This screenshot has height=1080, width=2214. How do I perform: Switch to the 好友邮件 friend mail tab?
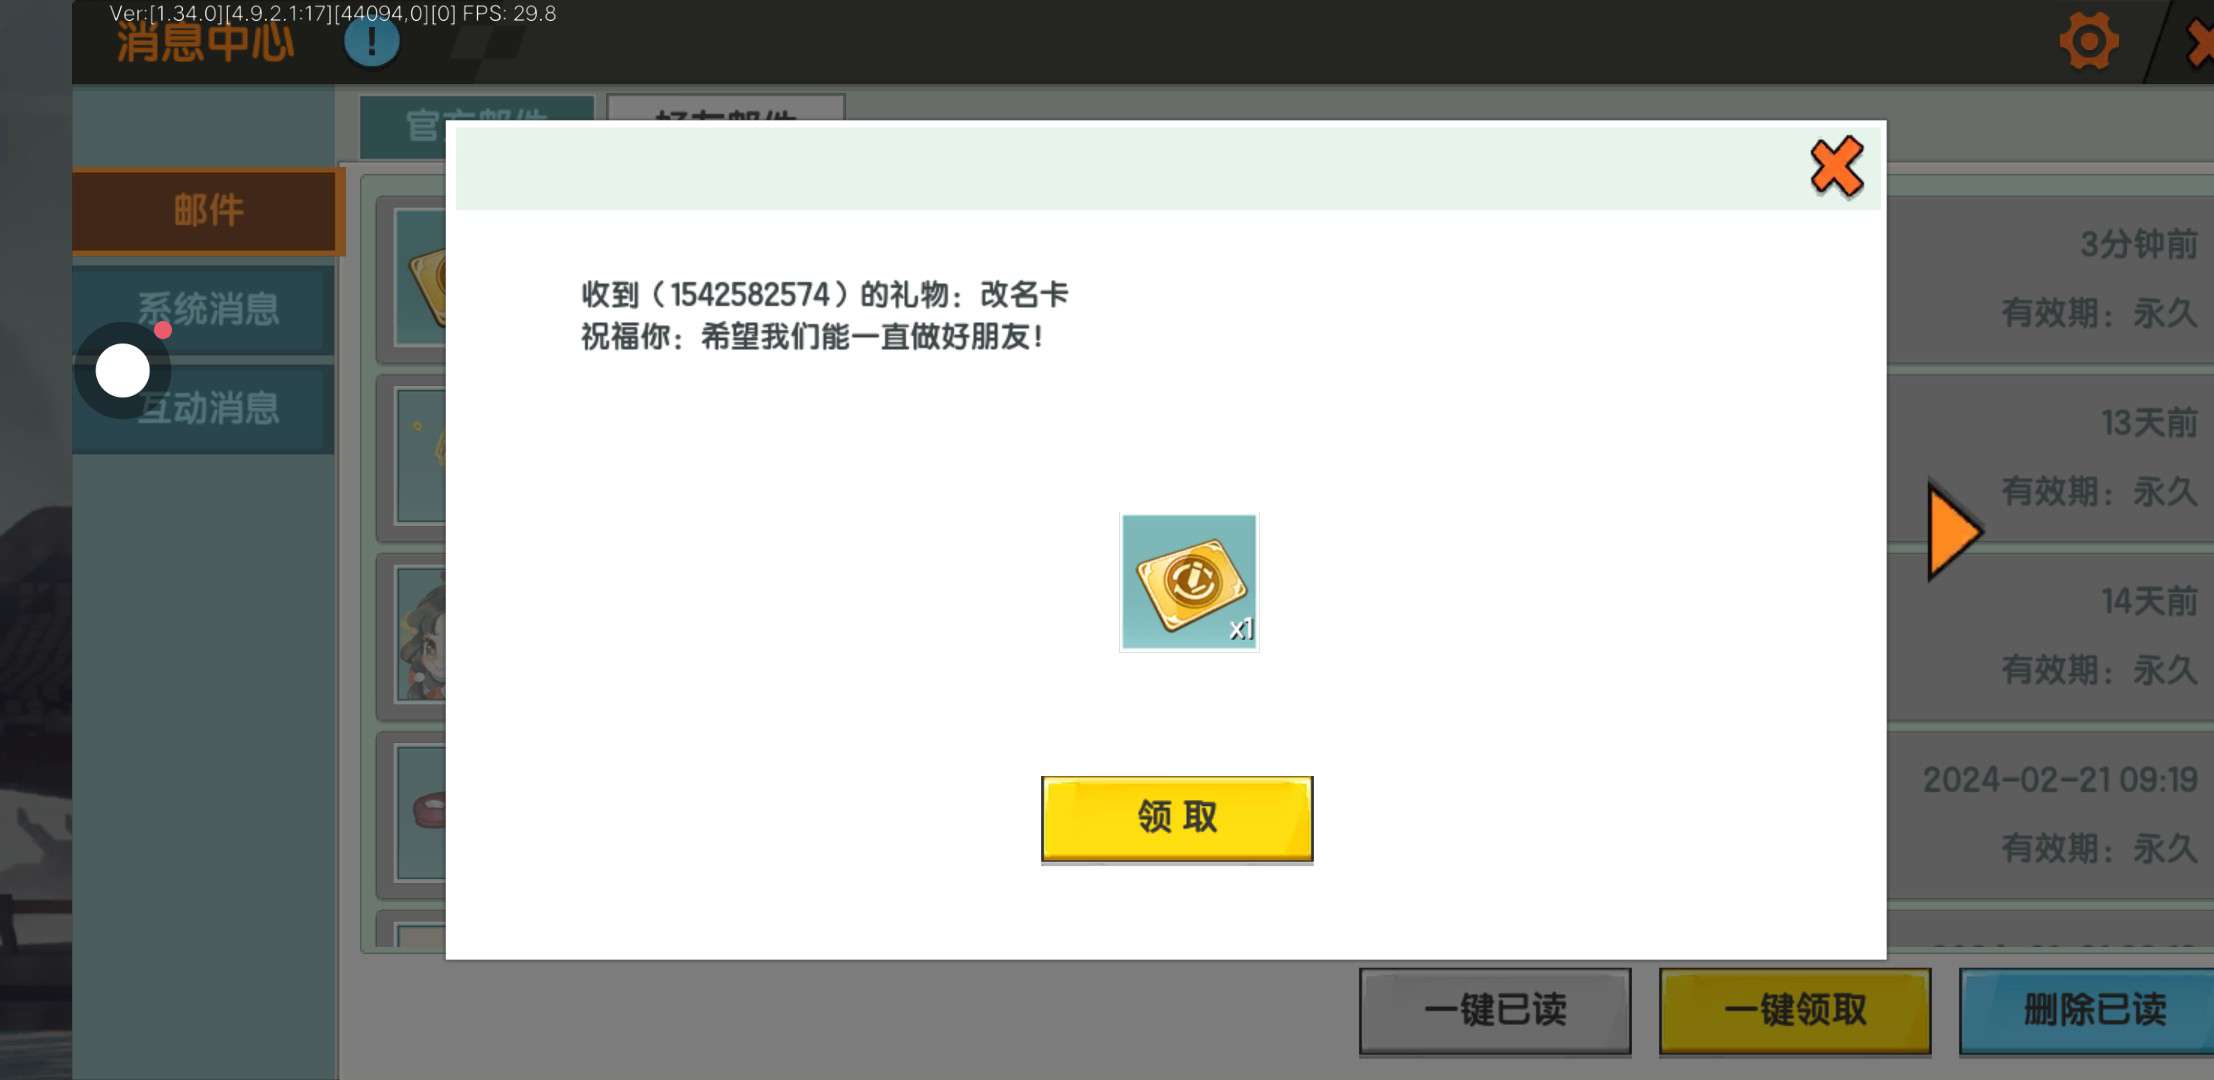[725, 110]
